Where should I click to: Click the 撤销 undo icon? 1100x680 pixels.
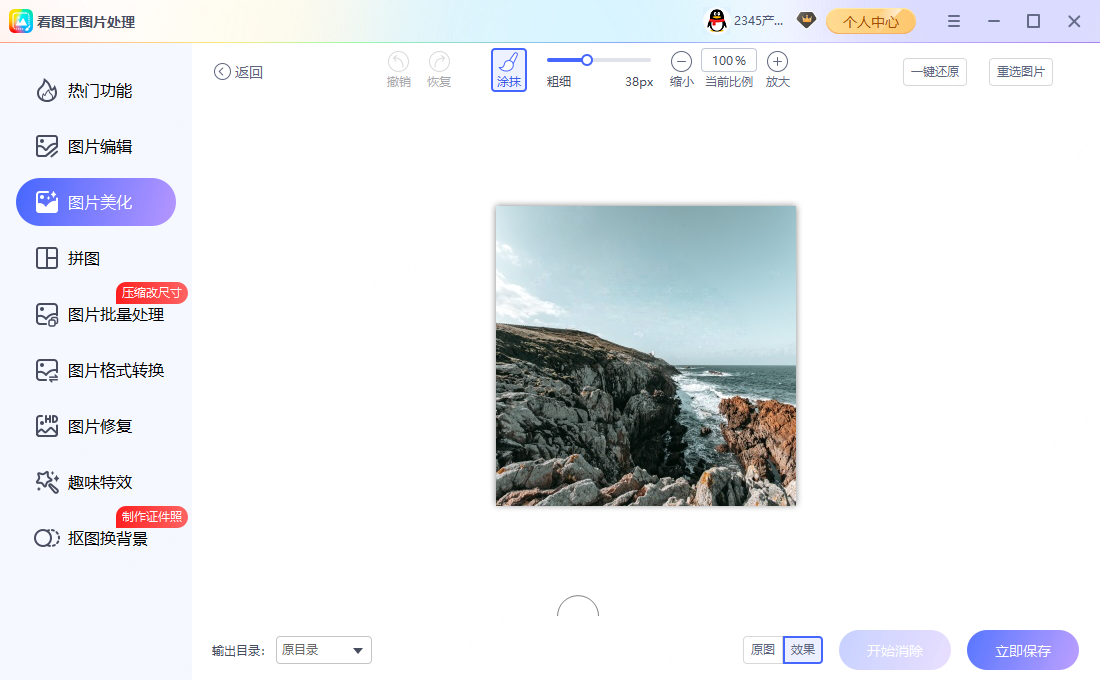tap(398, 62)
